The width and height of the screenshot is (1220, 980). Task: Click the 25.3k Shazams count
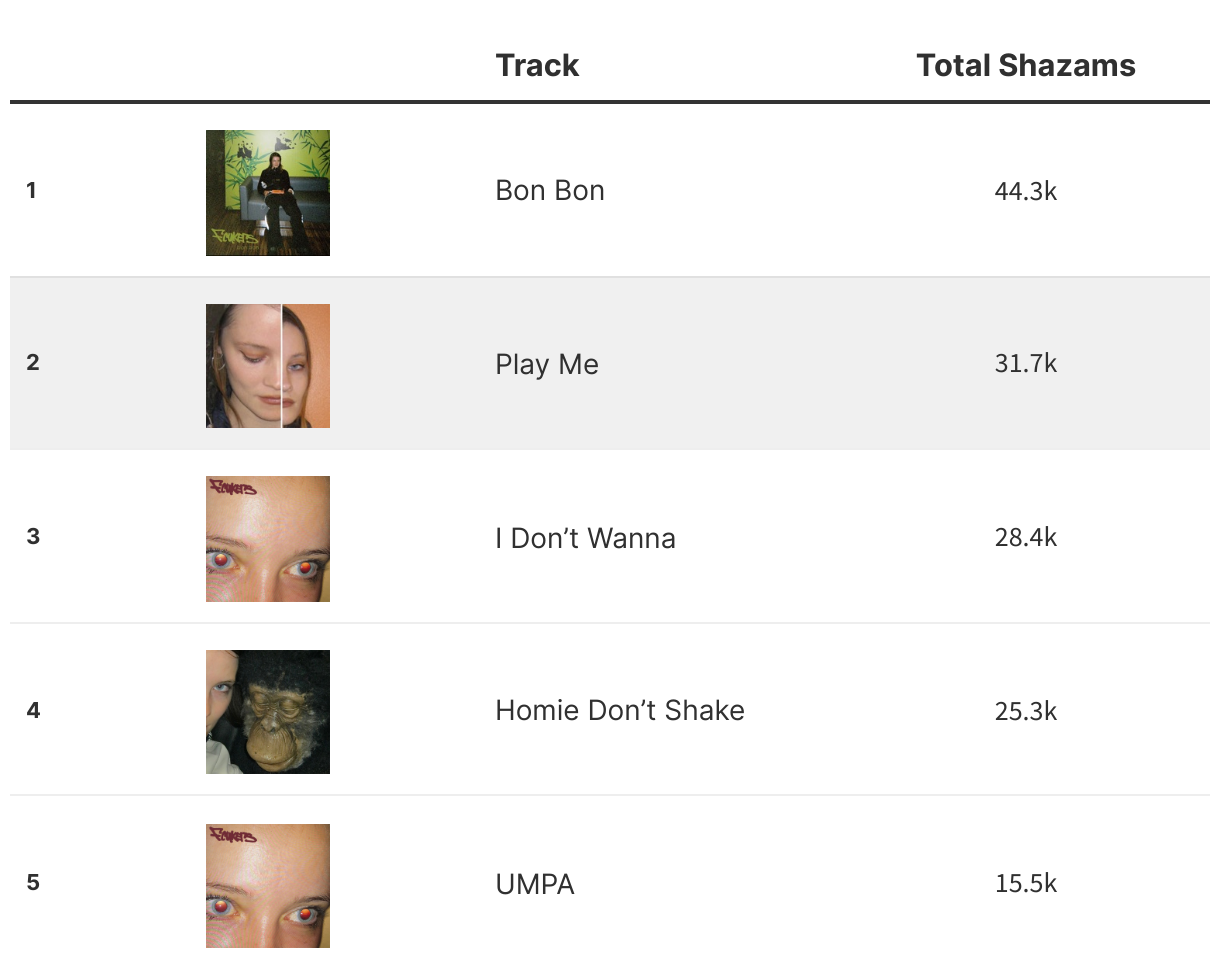1025,710
